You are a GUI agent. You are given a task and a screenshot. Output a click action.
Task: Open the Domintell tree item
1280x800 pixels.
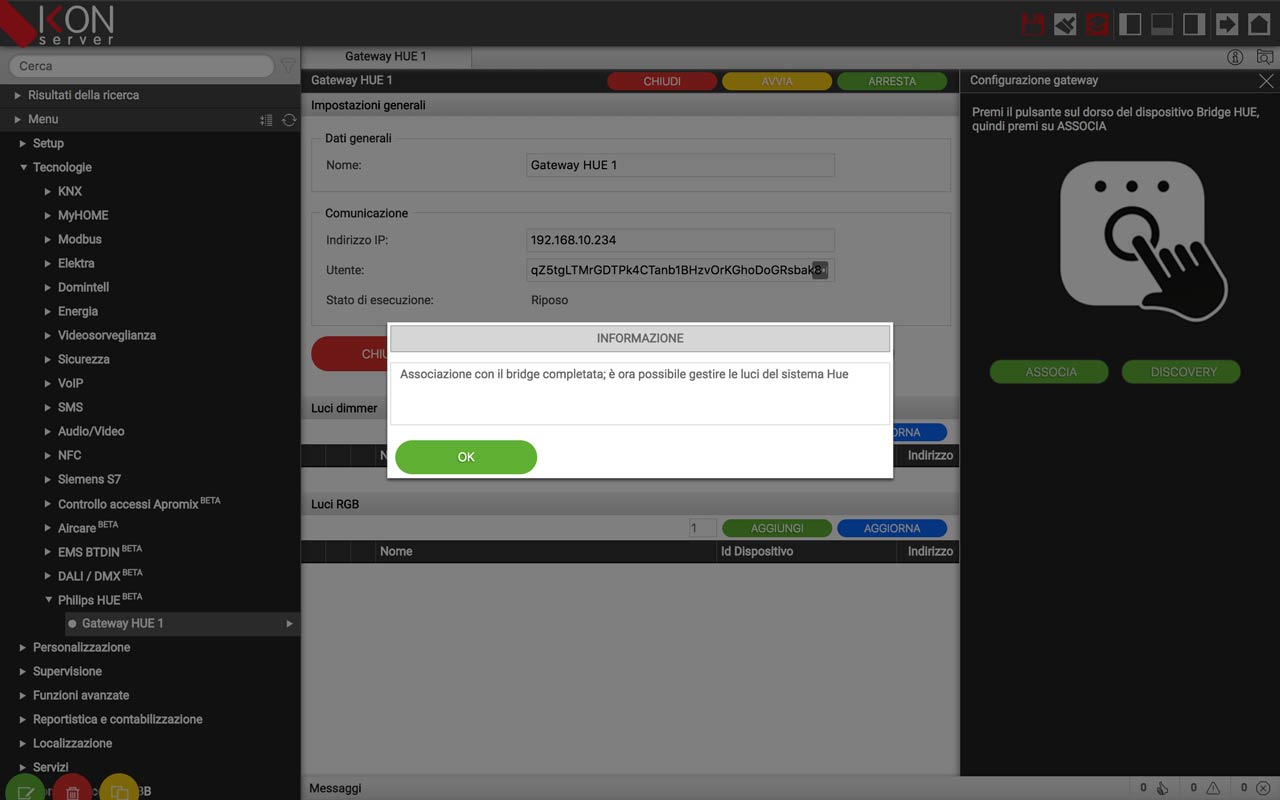click(x=83, y=287)
